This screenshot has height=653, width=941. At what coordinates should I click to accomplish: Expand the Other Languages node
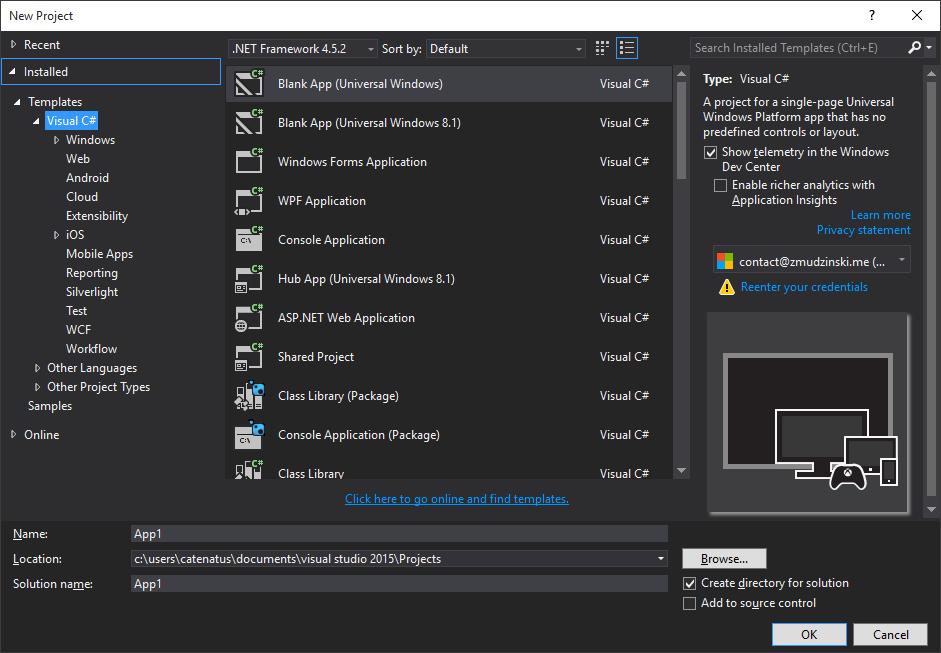(x=37, y=368)
